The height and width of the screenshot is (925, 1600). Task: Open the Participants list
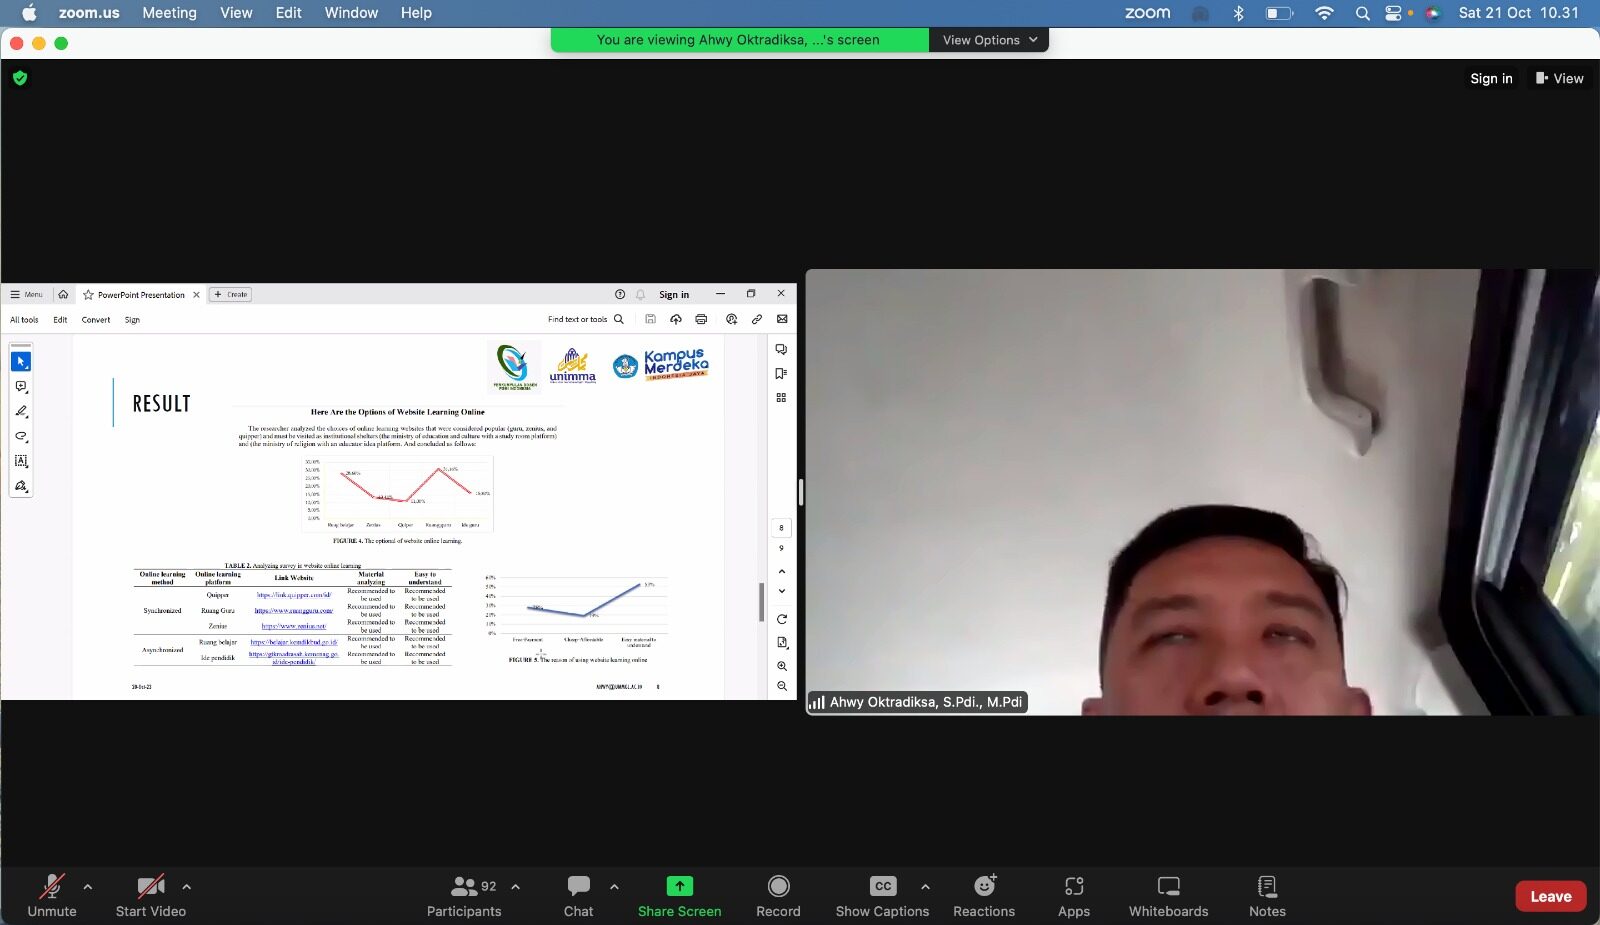tap(464, 895)
